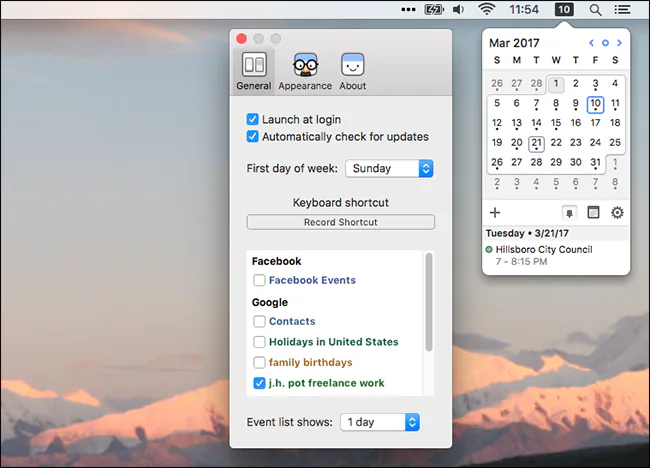Viewport: 650px width, 468px height.
Task: Select March 31 in the calendar
Action: click(x=595, y=162)
